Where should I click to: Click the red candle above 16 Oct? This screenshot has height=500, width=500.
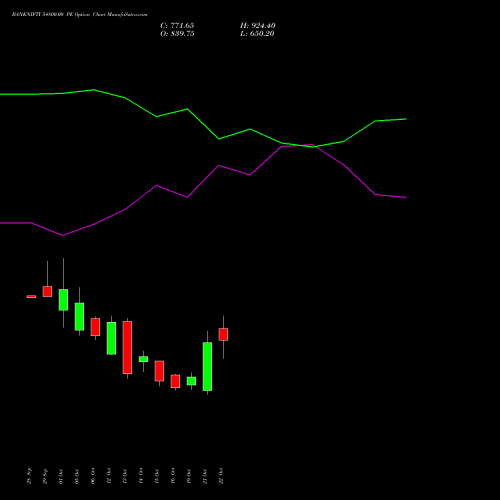[x=175, y=381]
